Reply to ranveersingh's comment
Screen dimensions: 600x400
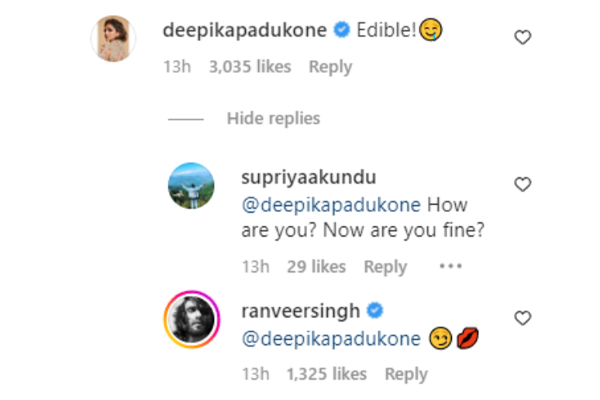[406, 374]
